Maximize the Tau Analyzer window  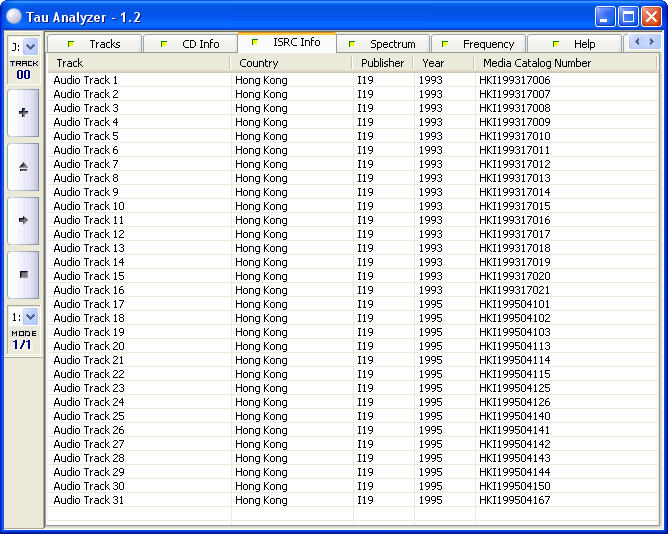pyautogui.click(x=627, y=16)
